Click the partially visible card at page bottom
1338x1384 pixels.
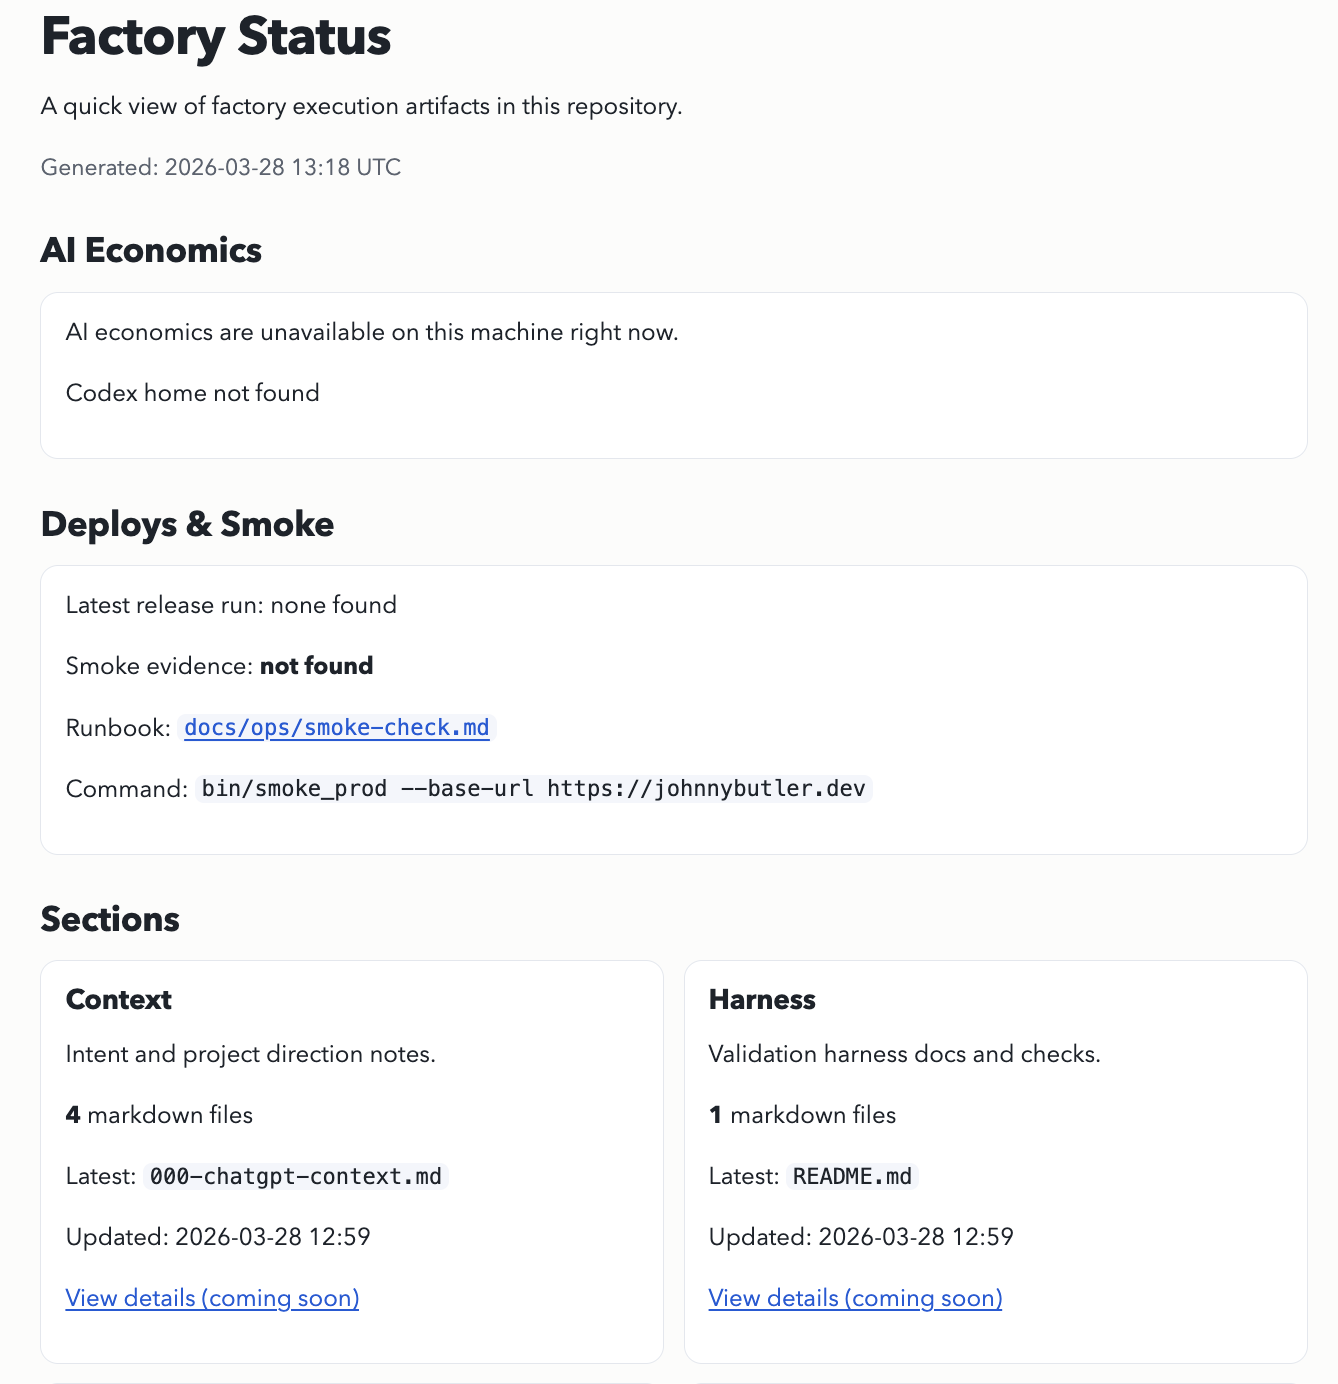click(352, 1380)
